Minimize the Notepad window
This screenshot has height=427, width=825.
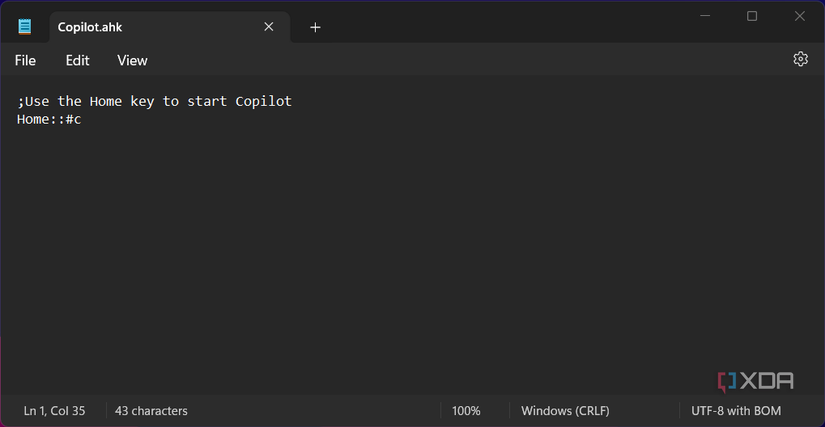[705, 16]
